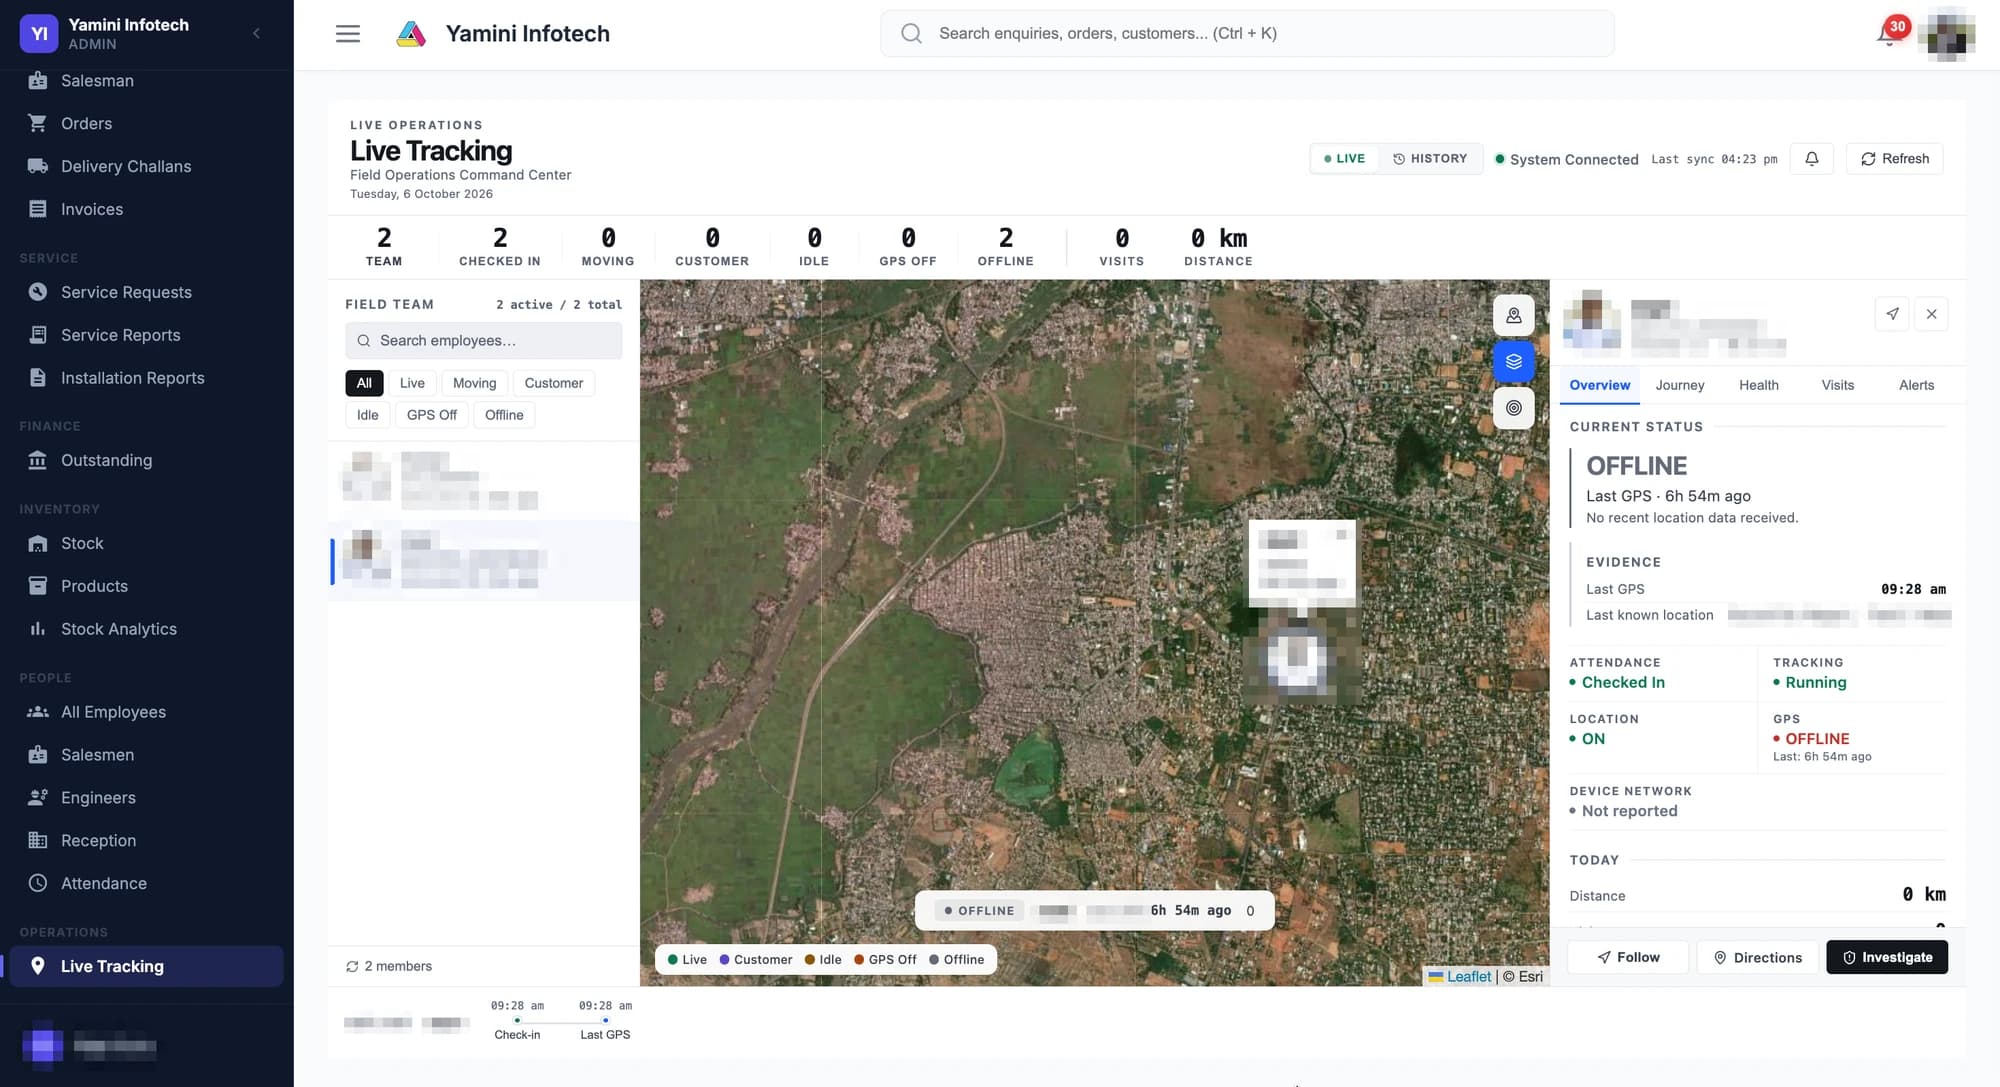Switch to the Alerts tab
This screenshot has width=2000, height=1087.
[1916, 385]
